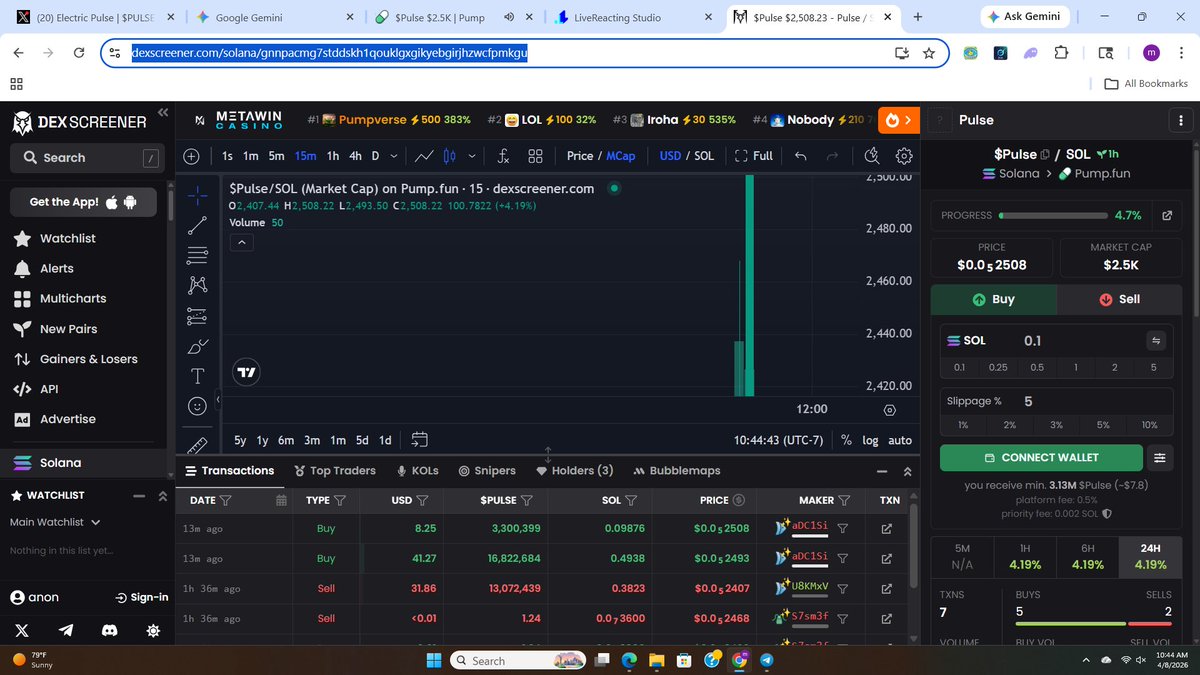1200x675 pixels.
Task: Add a symbol with the plus icon
Action: pos(192,156)
